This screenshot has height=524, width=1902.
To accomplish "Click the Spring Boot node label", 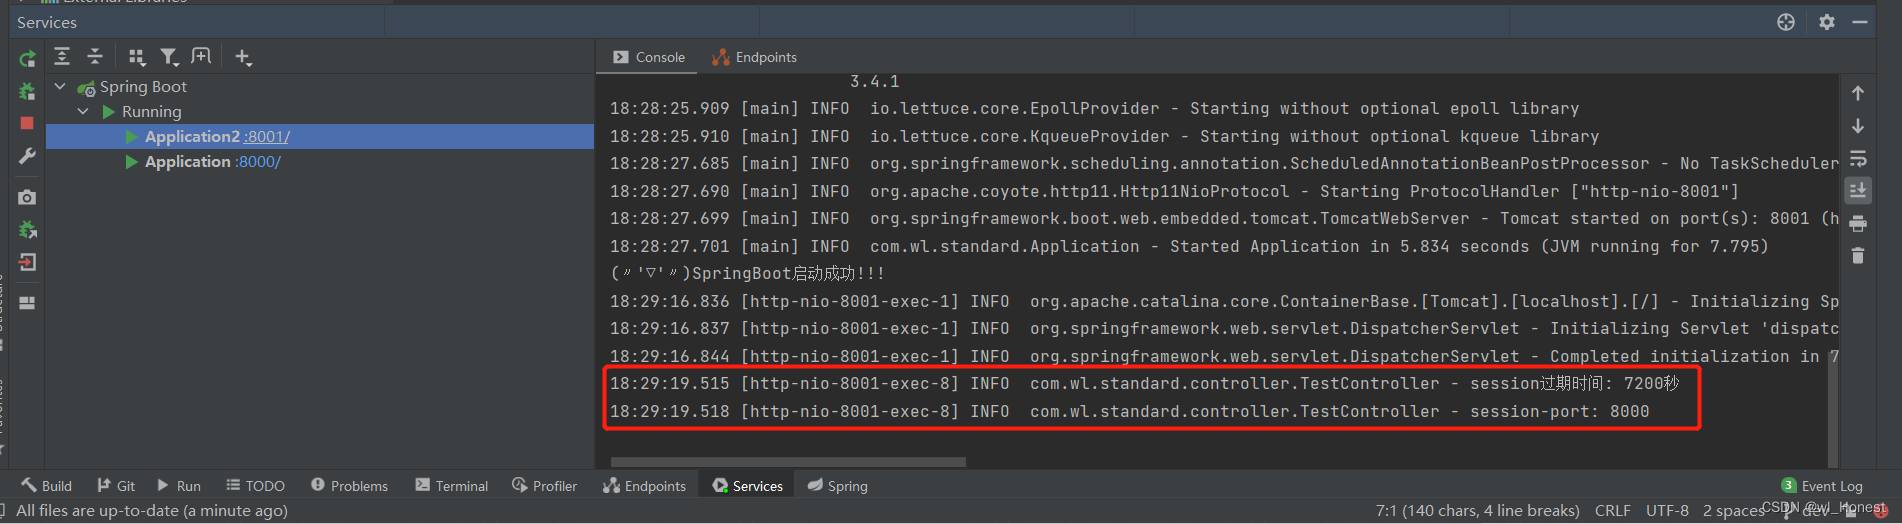I will pyautogui.click(x=143, y=87).
